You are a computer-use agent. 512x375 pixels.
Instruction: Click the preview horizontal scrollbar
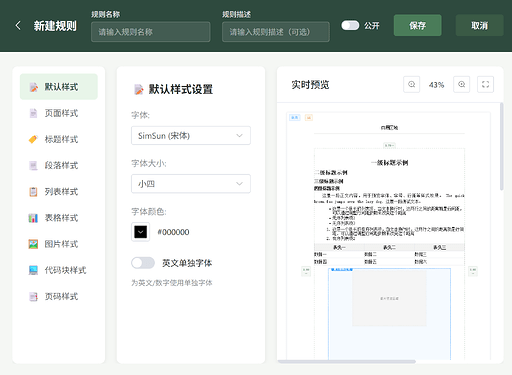tap(347, 362)
